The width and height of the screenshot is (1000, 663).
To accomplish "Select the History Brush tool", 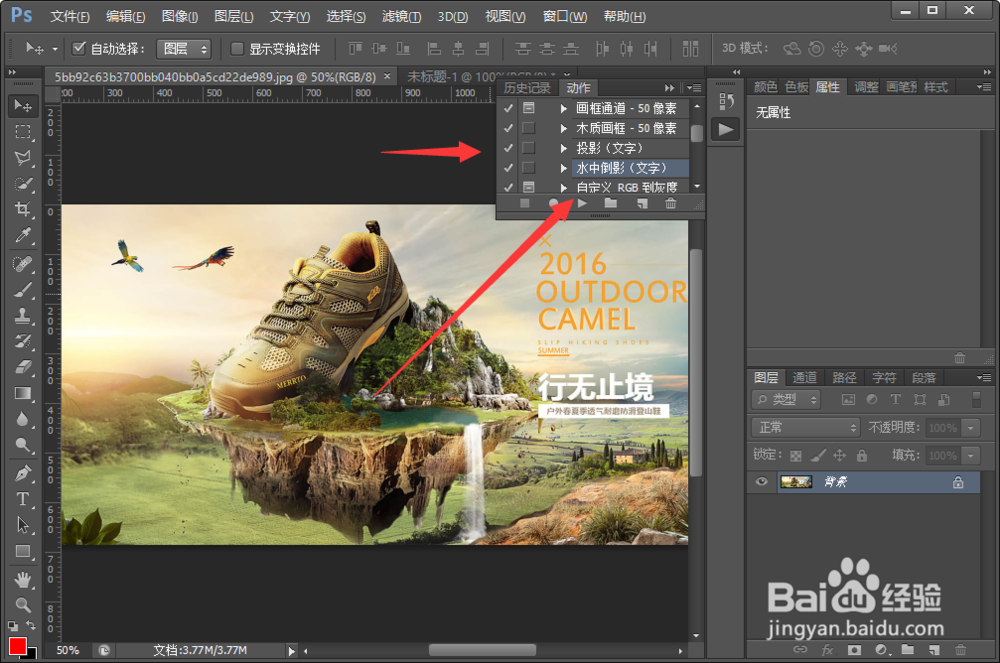I will pyautogui.click(x=23, y=341).
